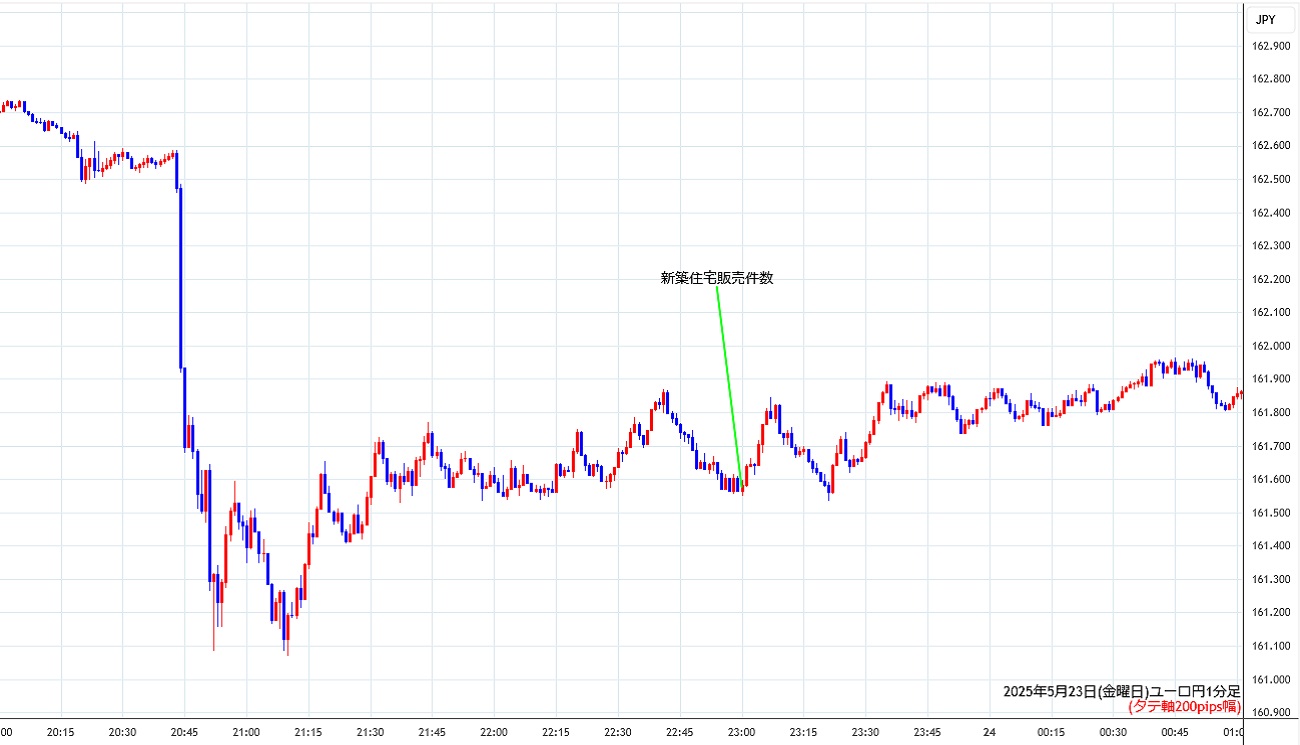Click the 162.300 price axis label
This screenshot has height=745, width=1300.
[x=1270, y=245]
